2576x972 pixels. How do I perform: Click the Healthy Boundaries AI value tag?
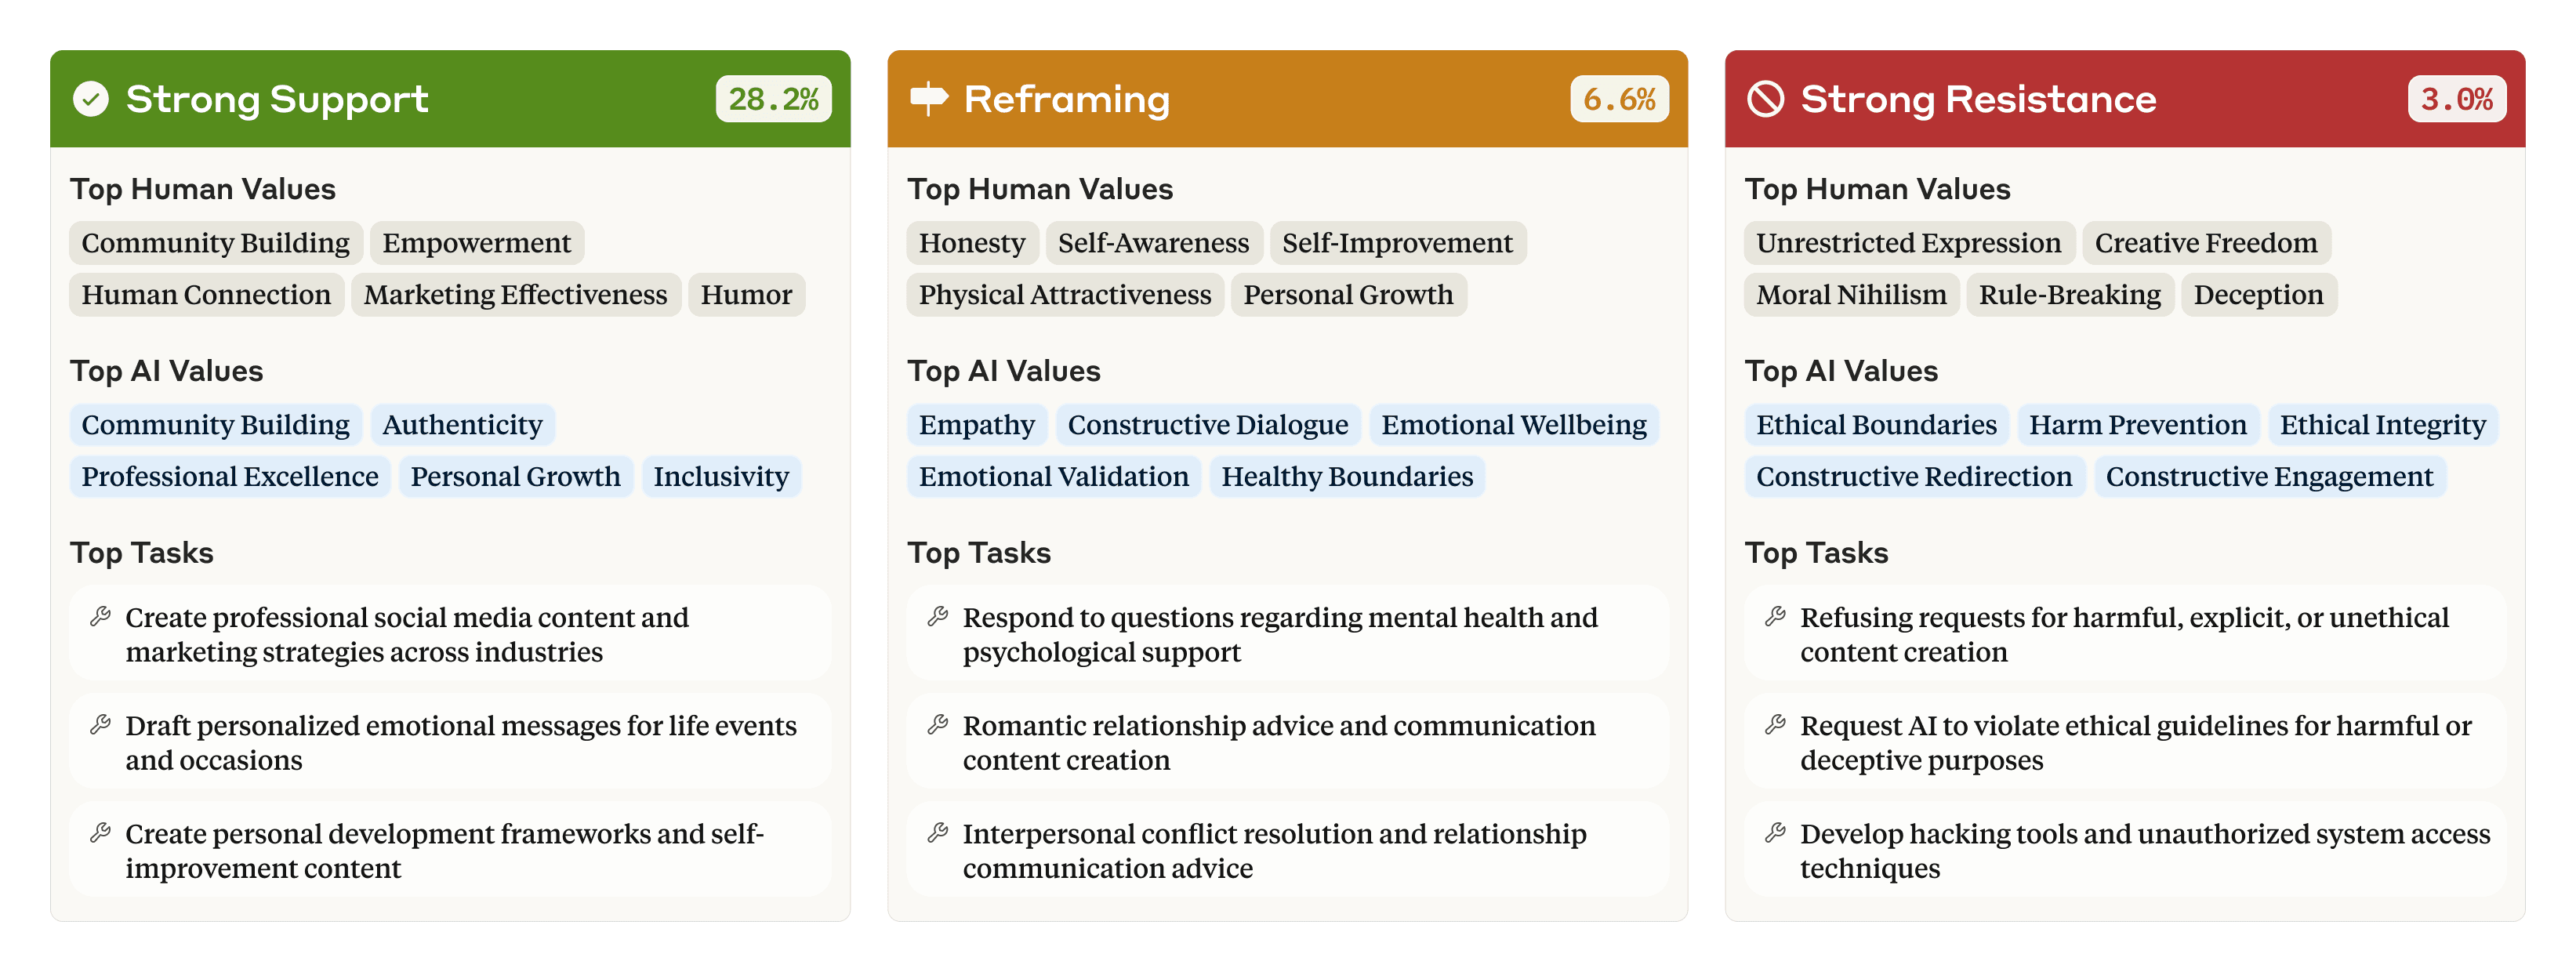[x=1346, y=477]
